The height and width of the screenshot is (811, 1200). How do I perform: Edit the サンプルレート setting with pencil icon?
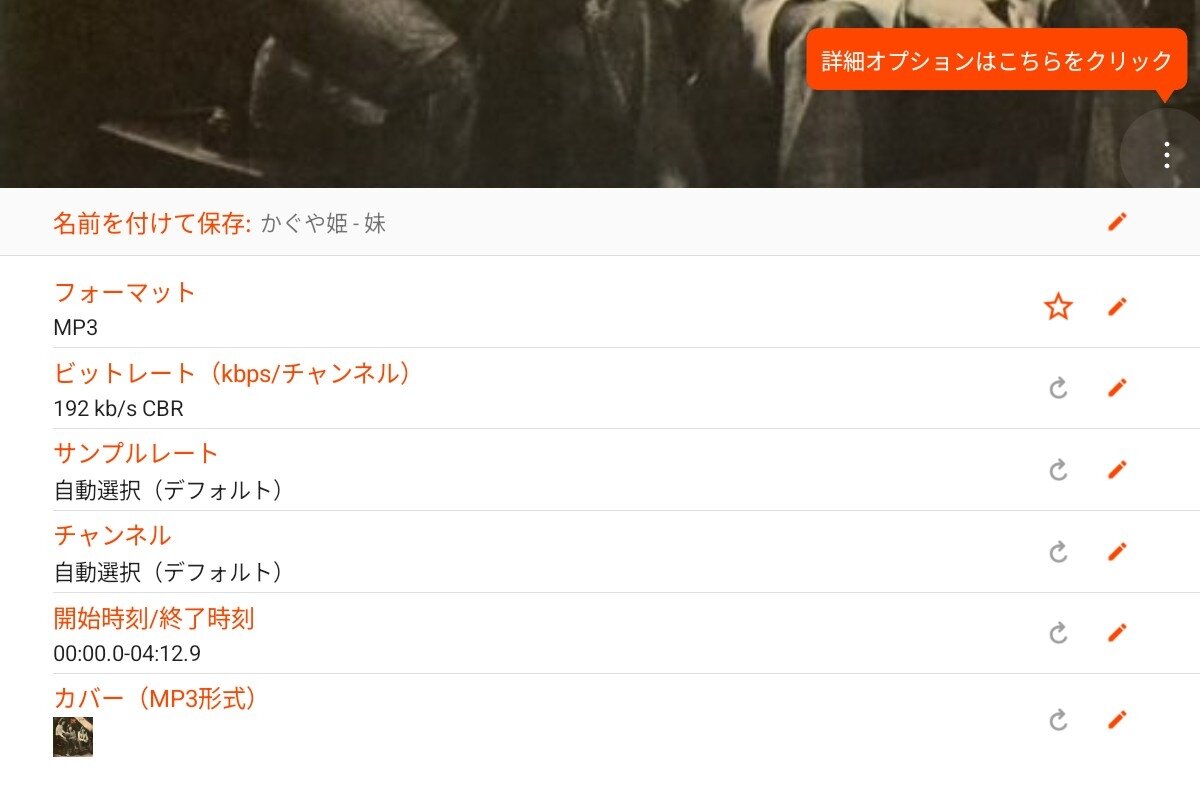pyautogui.click(x=1117, y=469)
